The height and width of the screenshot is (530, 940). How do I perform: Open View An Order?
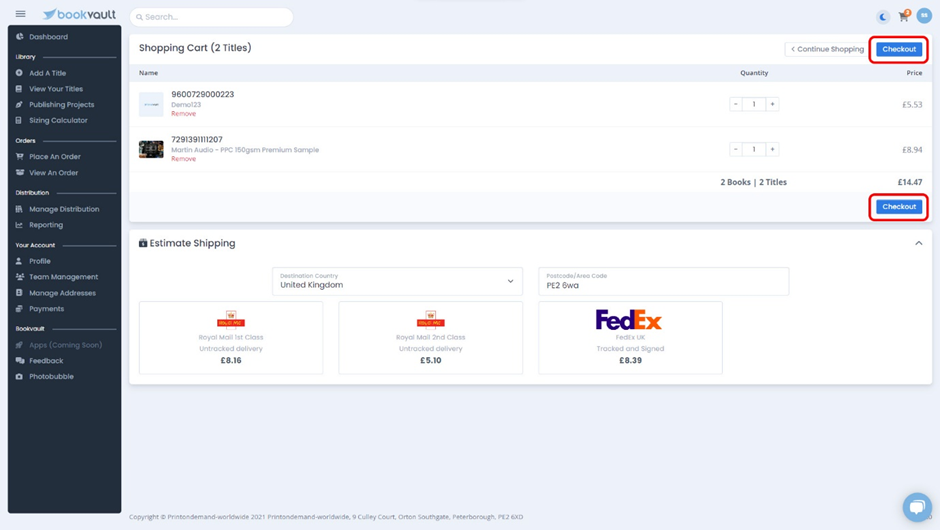[x=53, y=173]
